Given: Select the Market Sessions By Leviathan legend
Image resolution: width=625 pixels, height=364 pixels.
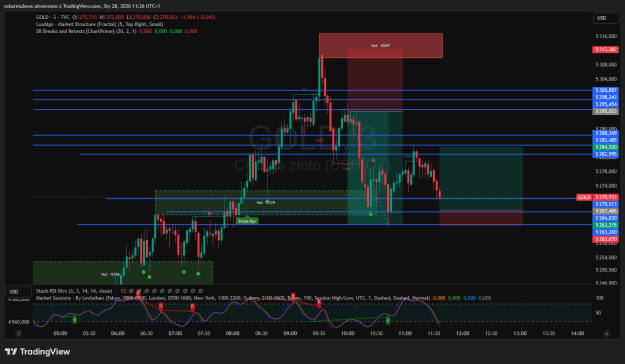Looking at the screenshot, I should click(x=233, y=298).
